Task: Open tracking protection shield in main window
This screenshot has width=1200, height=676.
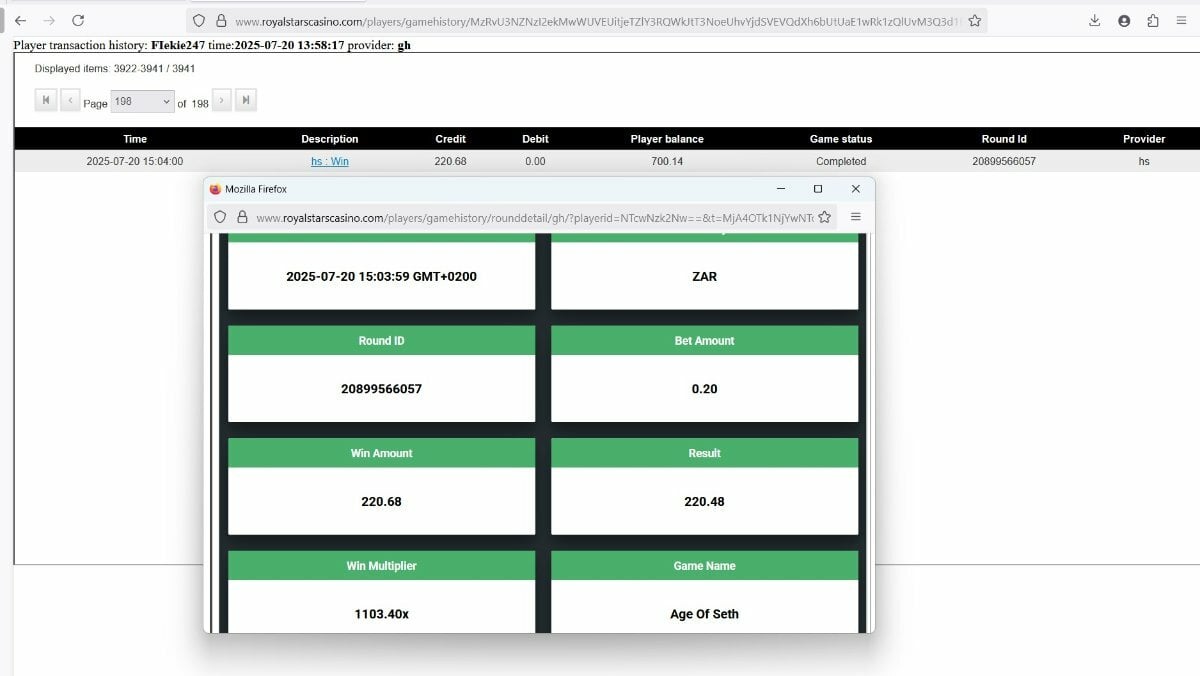Action: click(x=199, y=20)
